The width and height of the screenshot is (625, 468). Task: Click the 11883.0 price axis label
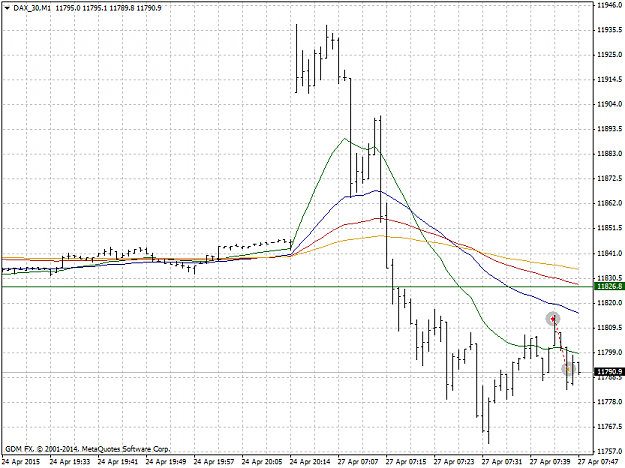[x=609, y=153]
